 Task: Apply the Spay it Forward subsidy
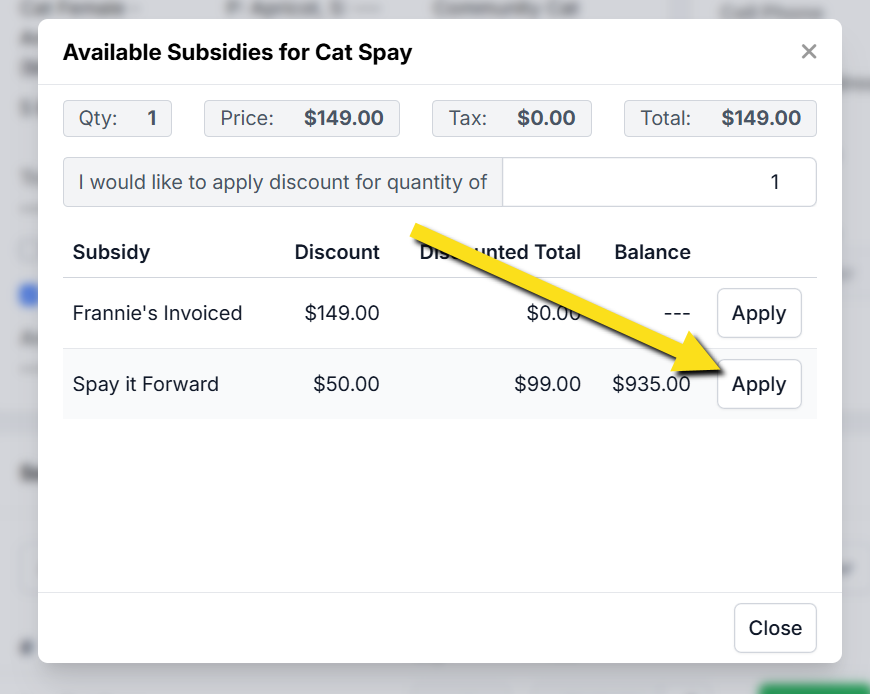point(759,384)
